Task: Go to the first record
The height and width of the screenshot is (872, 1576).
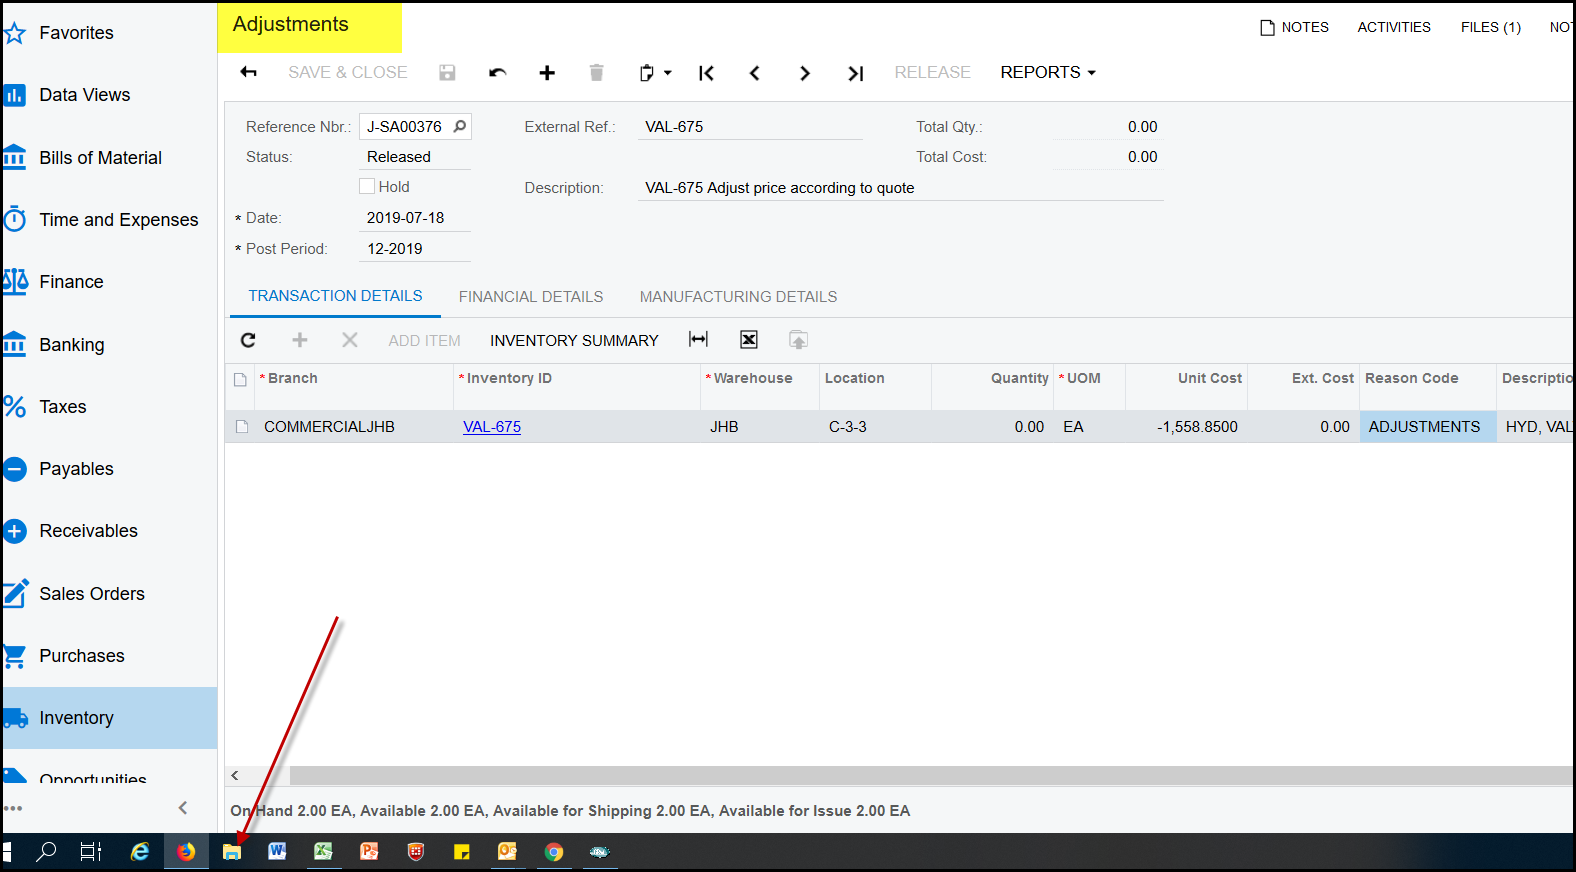Action: tap(706, 73)
